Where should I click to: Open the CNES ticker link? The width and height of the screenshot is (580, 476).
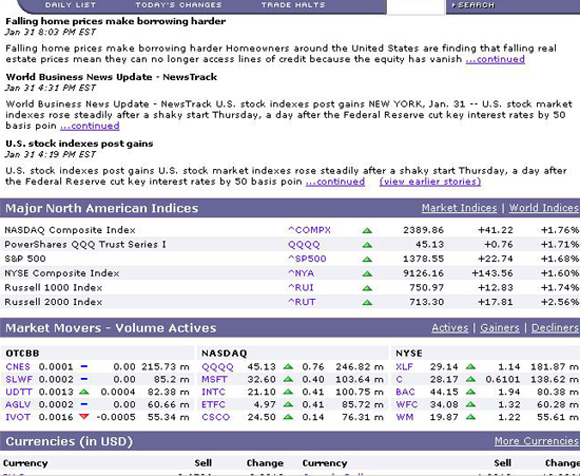[18, 367]
